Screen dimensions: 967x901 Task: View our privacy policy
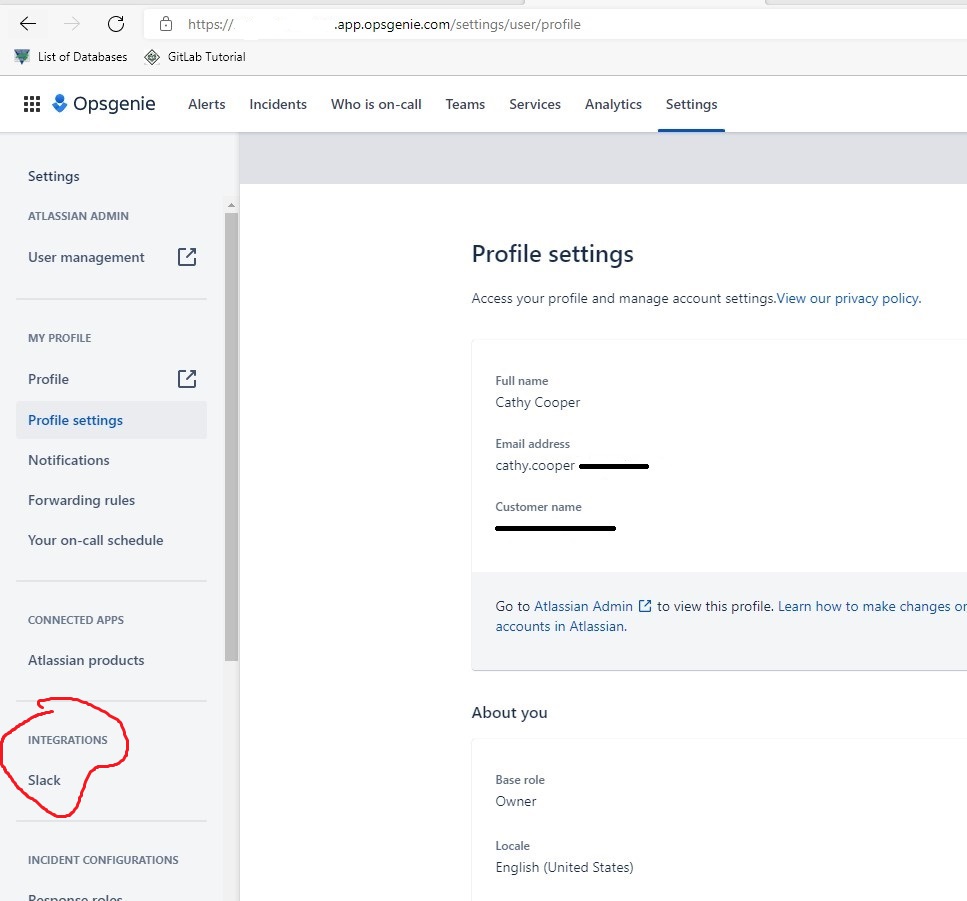pyautogui.click(x=847, y=298)
